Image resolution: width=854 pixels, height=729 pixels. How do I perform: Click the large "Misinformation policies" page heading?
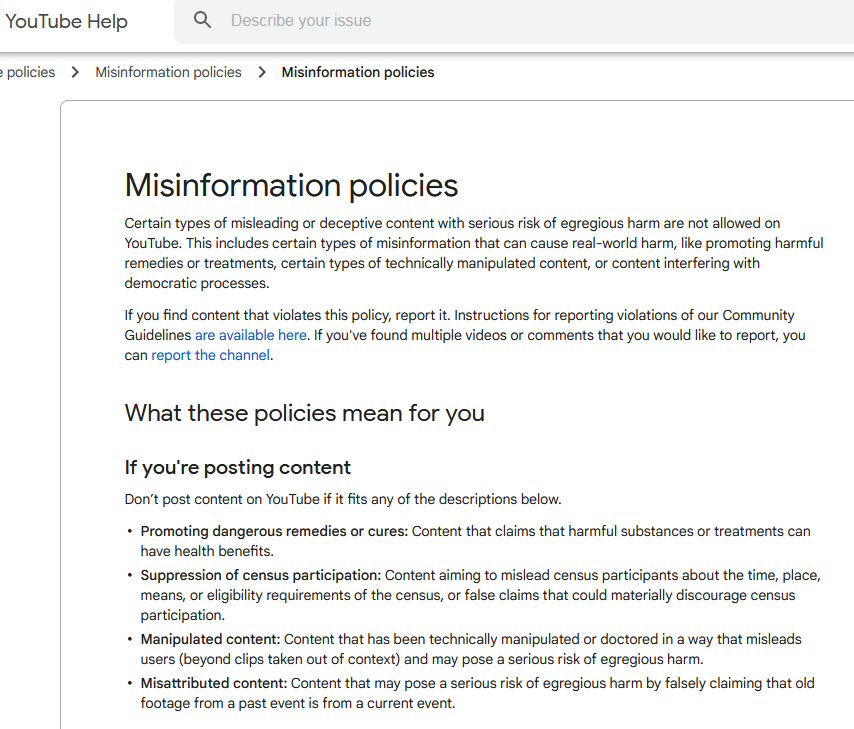point(291,185)
